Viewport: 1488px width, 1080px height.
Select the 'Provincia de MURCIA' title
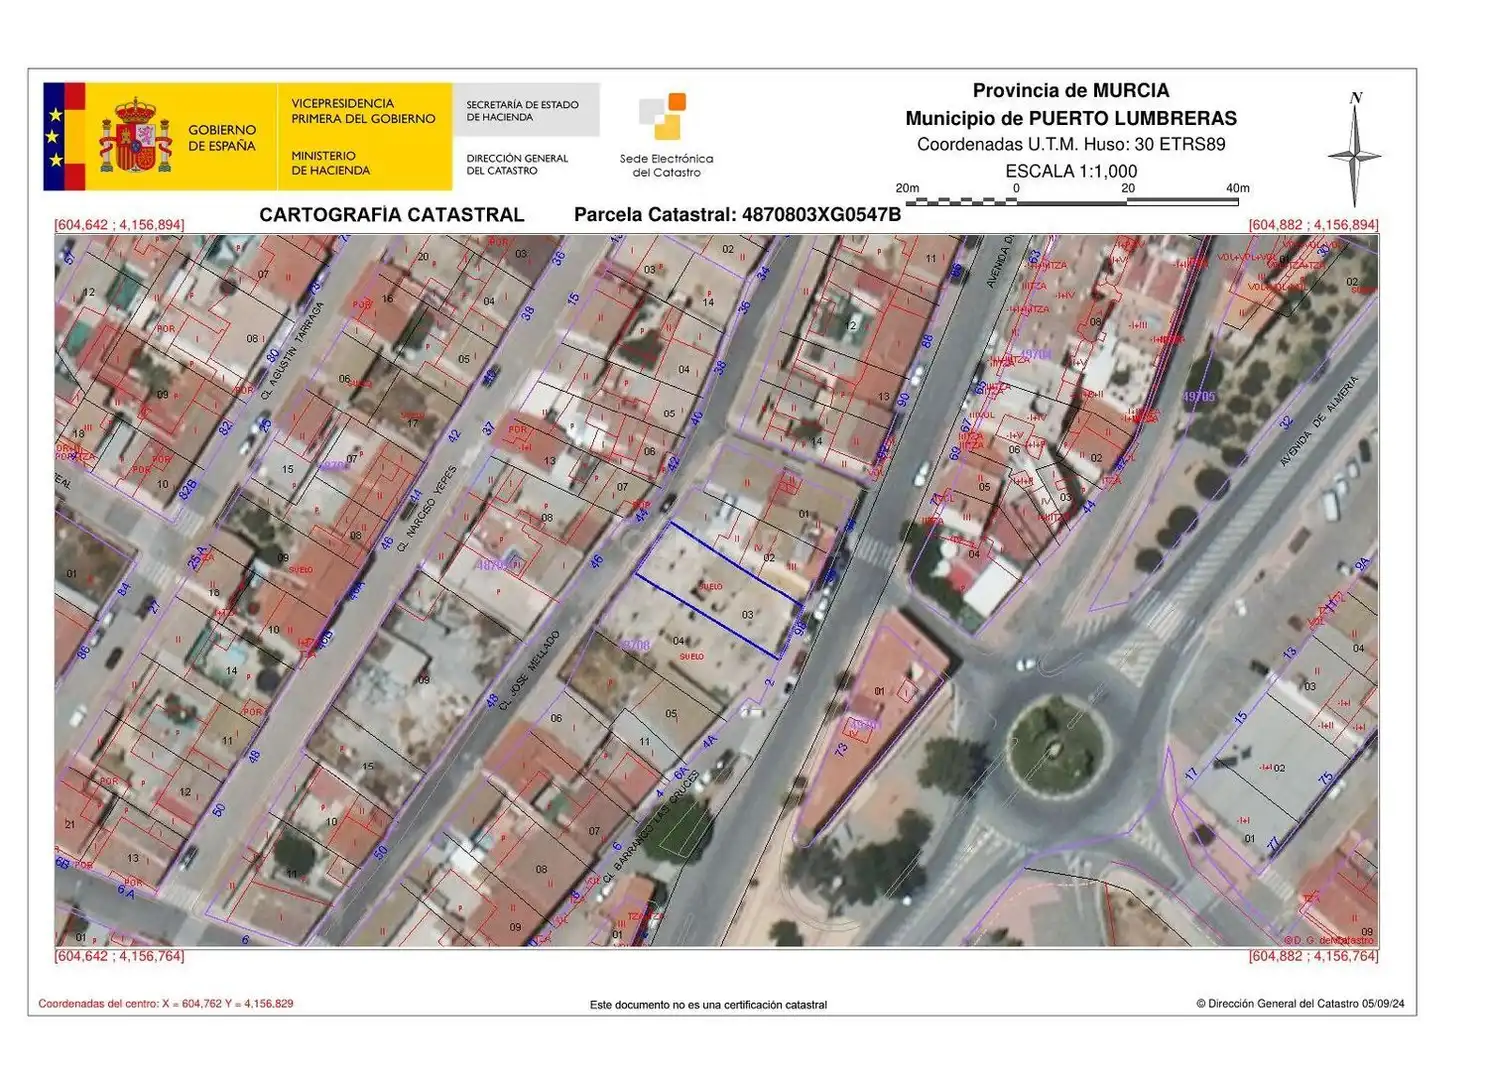(1071, 91)
